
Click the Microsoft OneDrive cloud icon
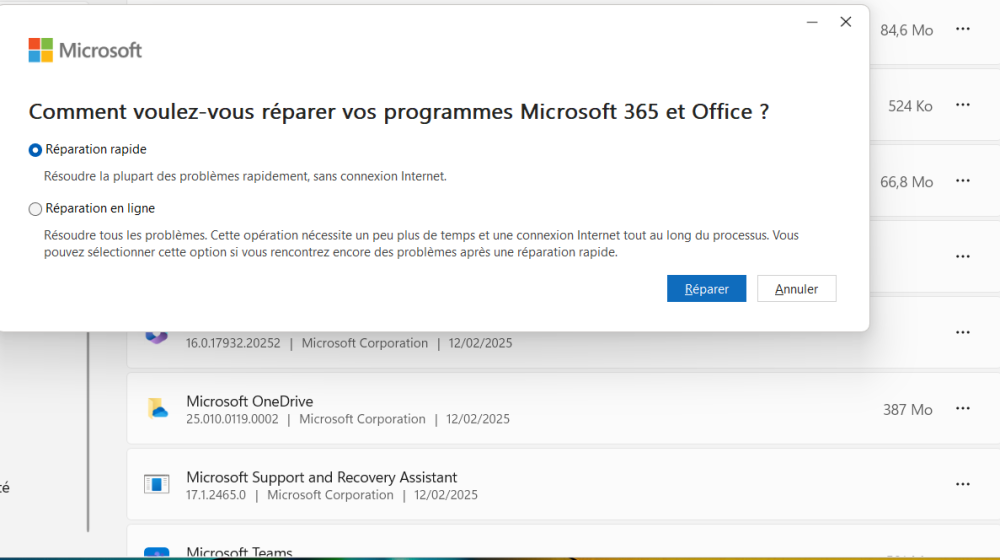click(157, 409)
